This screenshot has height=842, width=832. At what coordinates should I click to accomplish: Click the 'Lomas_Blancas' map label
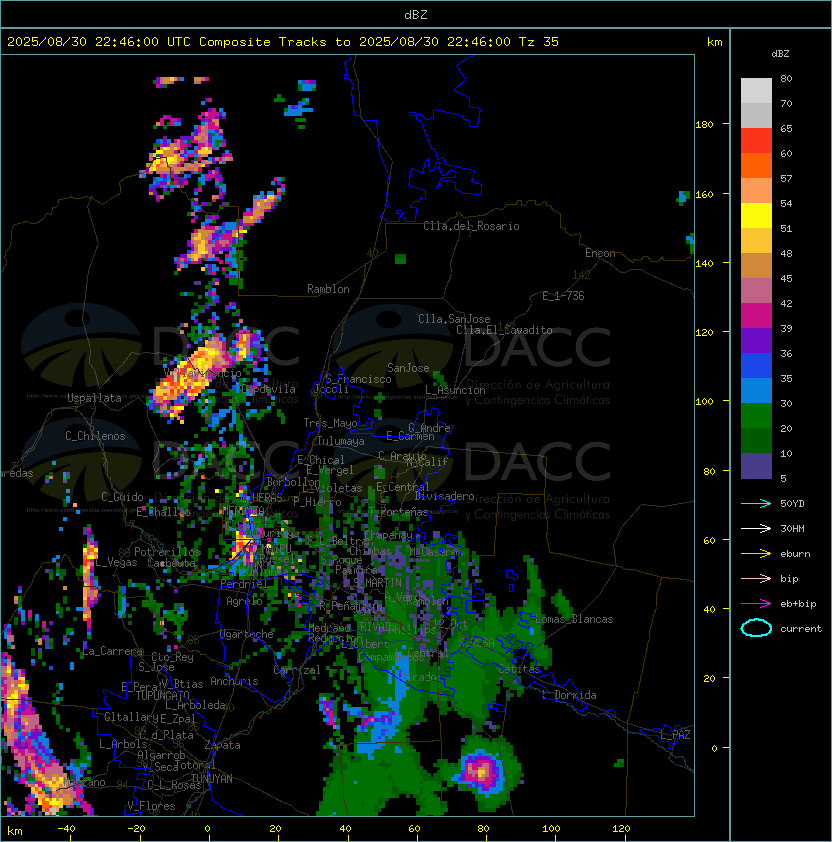click(x=574, y=619)
